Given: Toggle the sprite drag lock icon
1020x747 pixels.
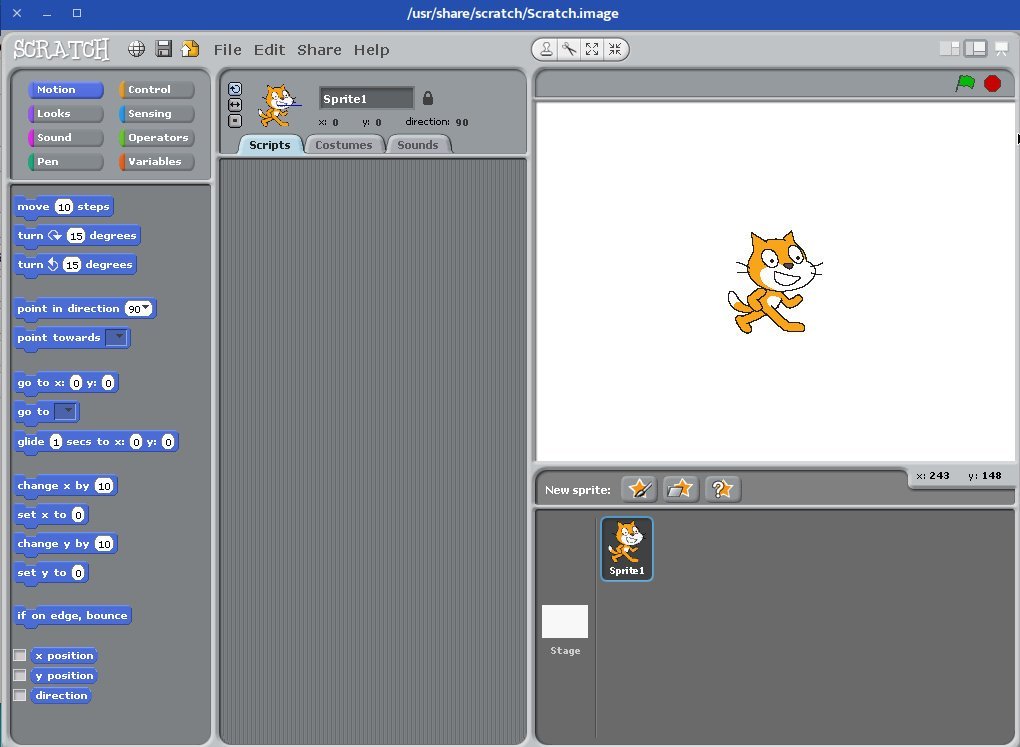Looking at the screenshot, I should point(427,98).
